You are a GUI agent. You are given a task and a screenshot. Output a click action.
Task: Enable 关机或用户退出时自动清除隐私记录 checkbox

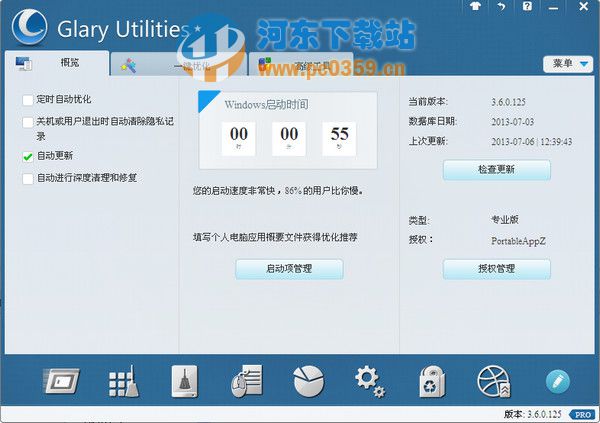28,122
